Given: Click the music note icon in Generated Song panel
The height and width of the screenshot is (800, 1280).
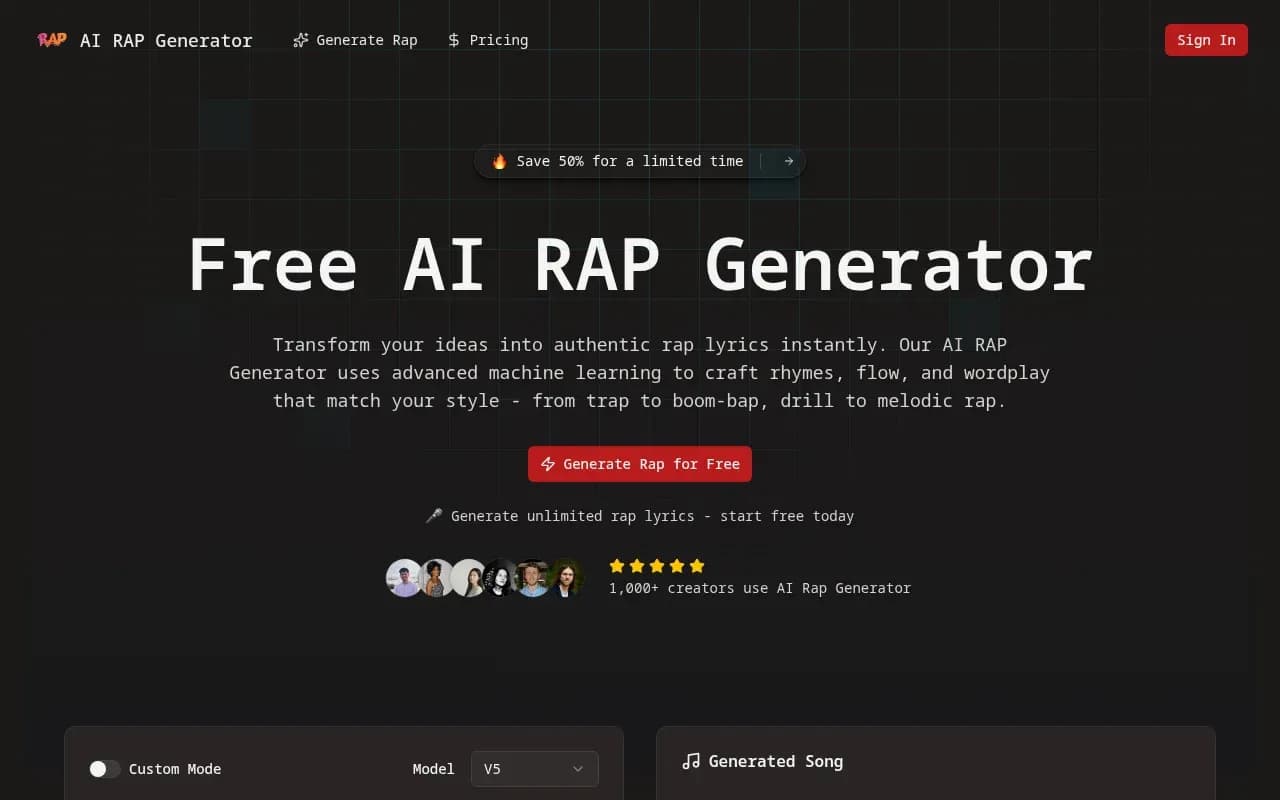Looking at the screenshot, I should tap(691, 761).
